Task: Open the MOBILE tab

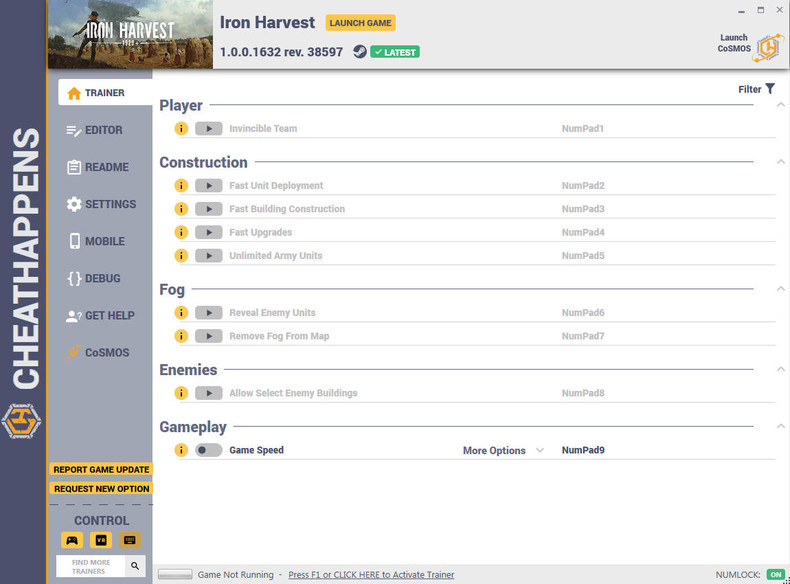Action: (x=96, y=241)
